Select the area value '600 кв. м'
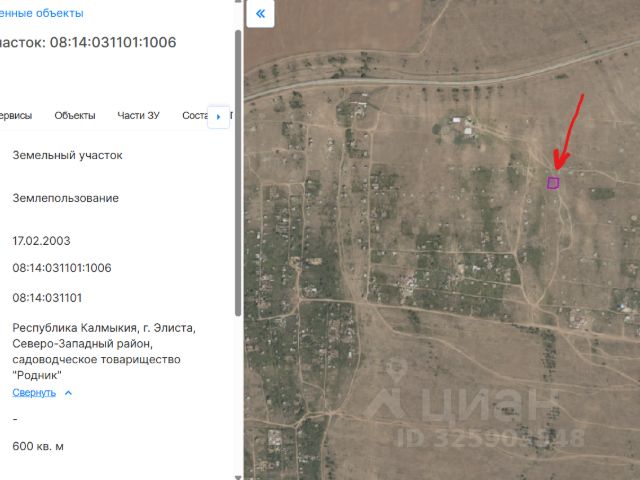Screen dimensions: 640x480 pyautogui.click(x=38, y=446)
